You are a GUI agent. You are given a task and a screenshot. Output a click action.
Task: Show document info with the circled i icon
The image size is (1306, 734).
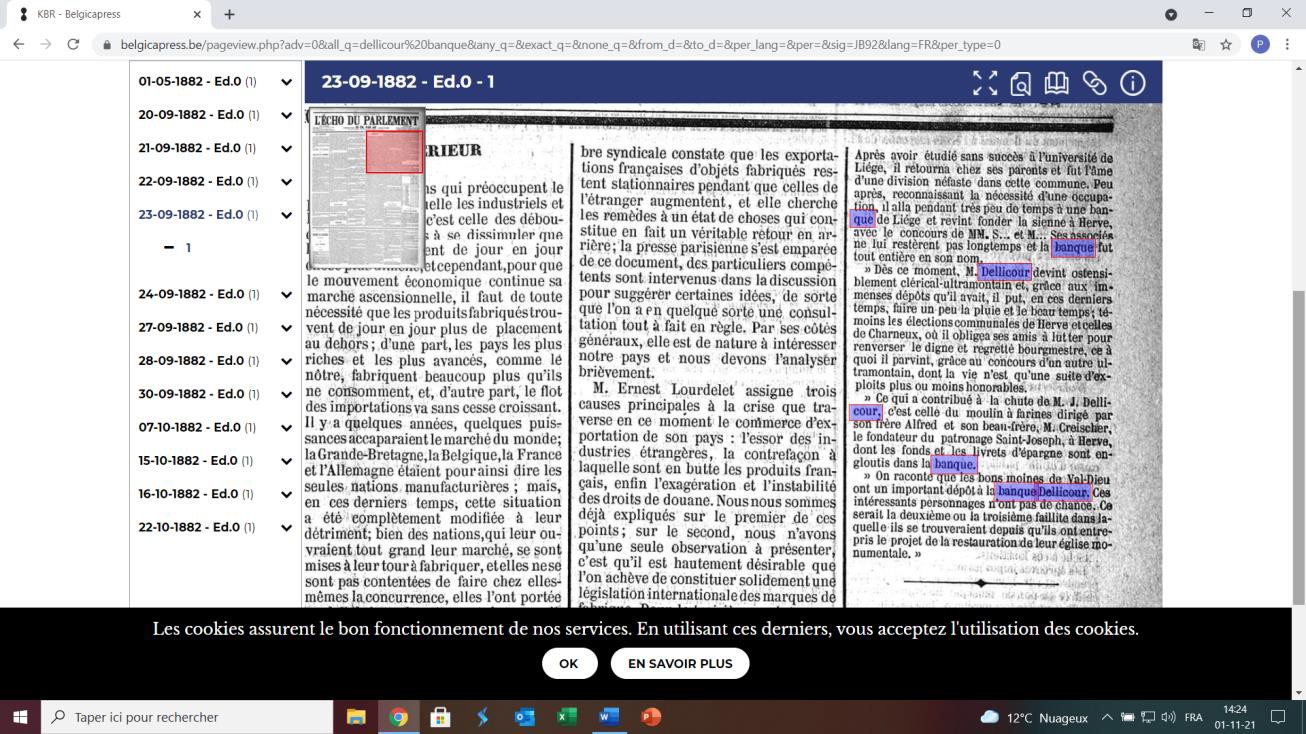[1132, 83]
